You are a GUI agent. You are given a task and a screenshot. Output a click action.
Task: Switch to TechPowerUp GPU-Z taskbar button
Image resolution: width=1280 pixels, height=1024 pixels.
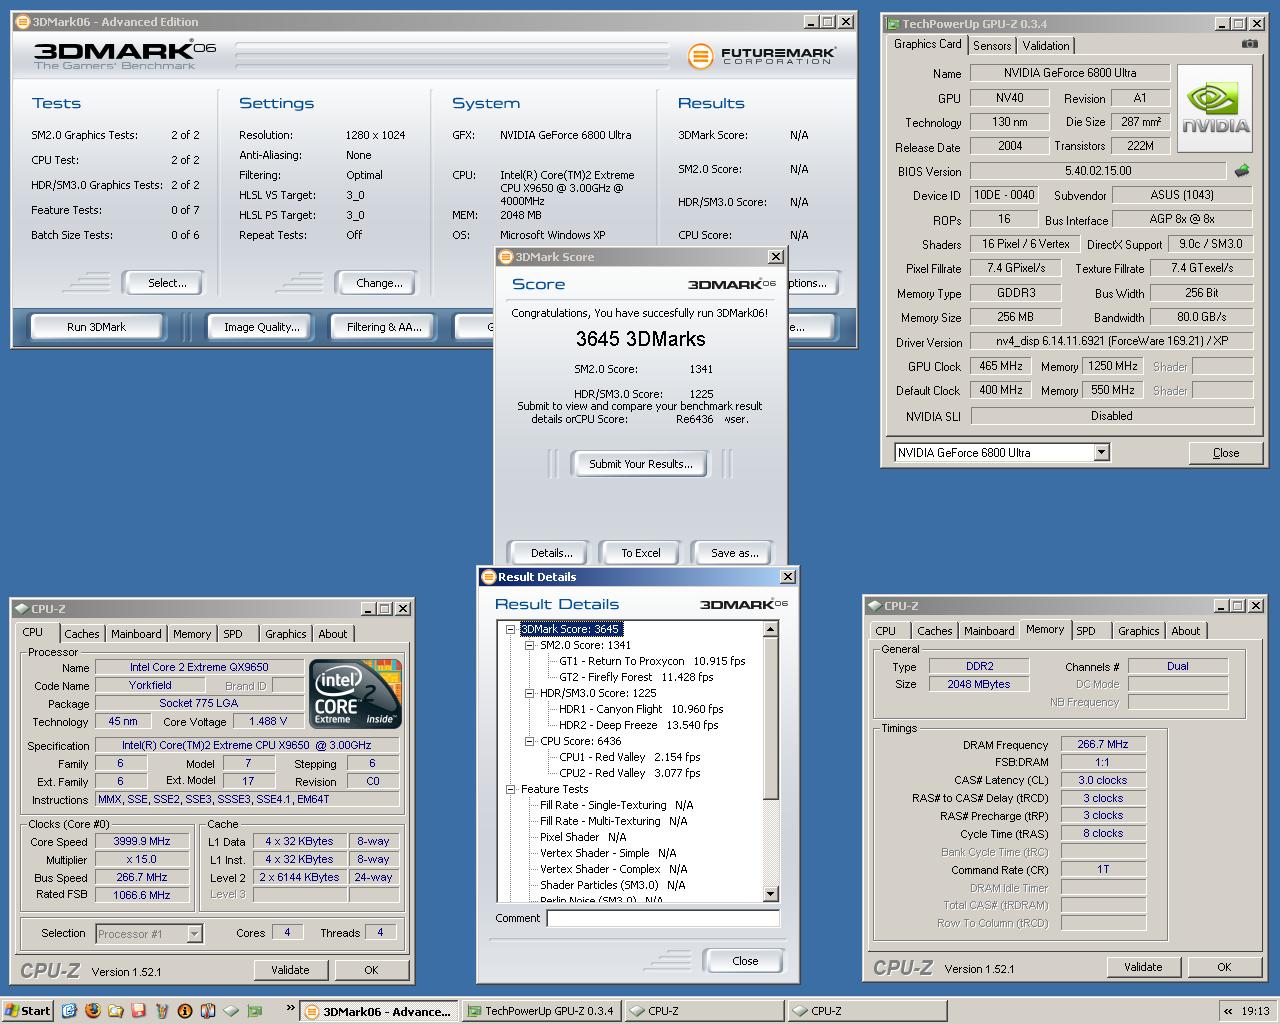click(541, 1011)
